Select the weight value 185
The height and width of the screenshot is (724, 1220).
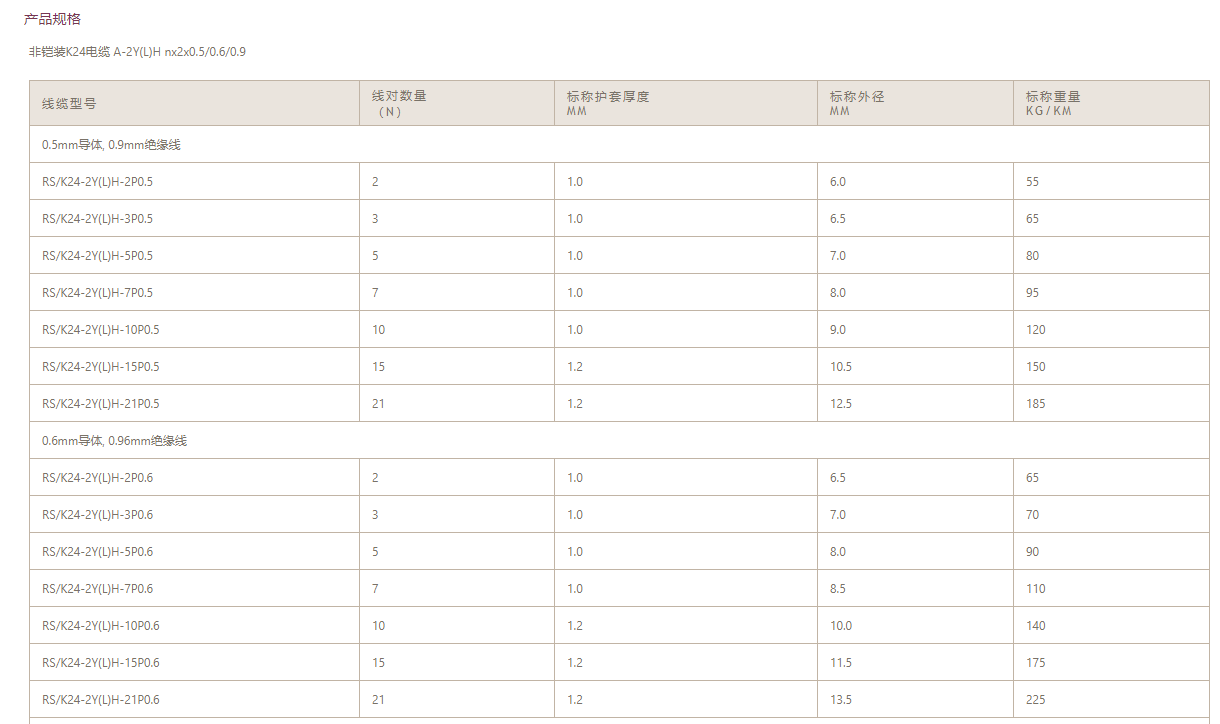click(x=1035, y=404)
